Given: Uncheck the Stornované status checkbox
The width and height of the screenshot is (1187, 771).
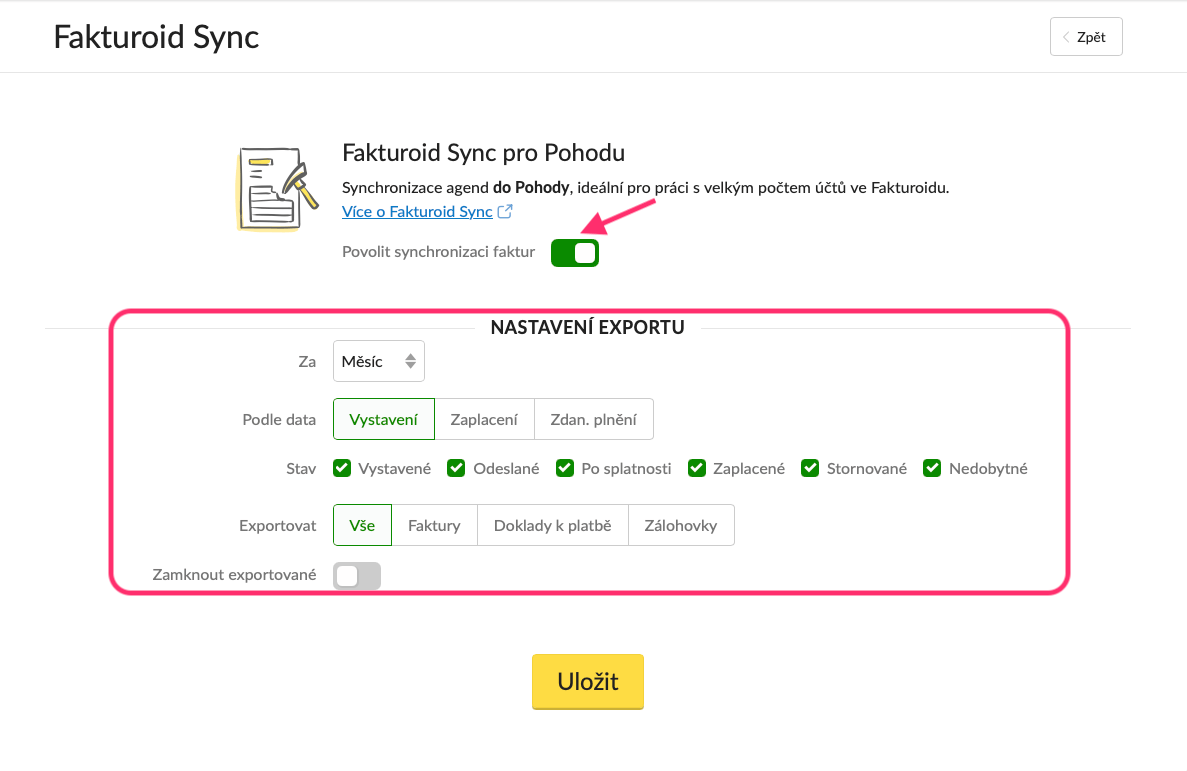Looking at the screenshot, I should (810, 468).
